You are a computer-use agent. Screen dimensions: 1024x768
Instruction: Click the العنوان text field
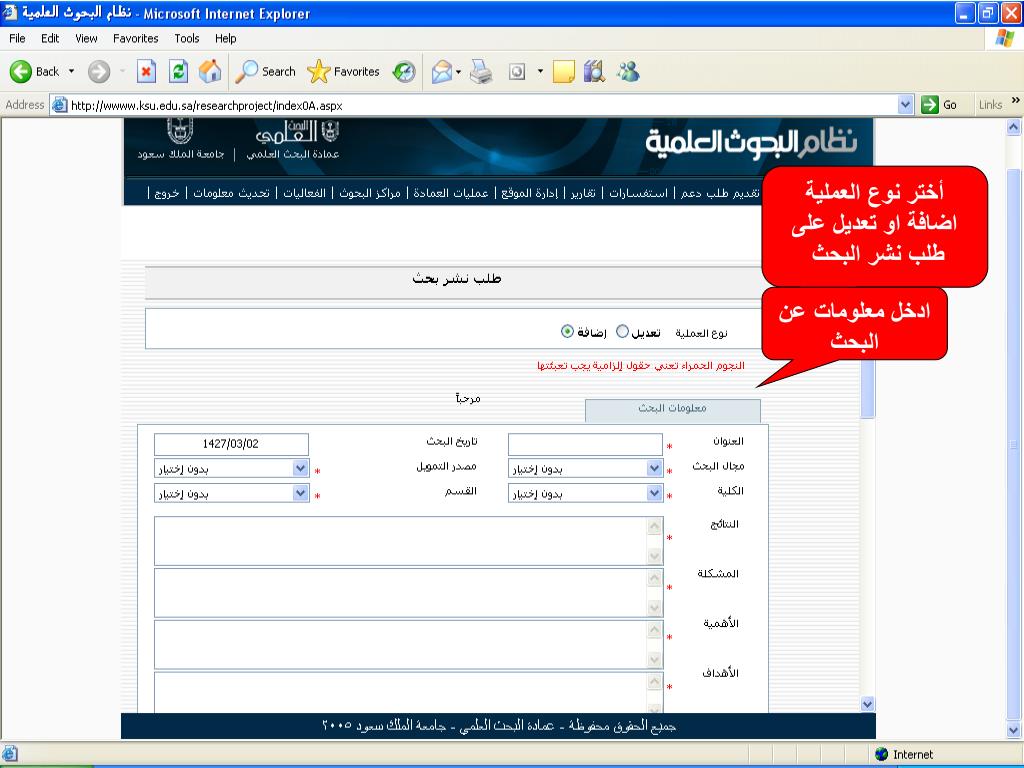click(586, 444)
